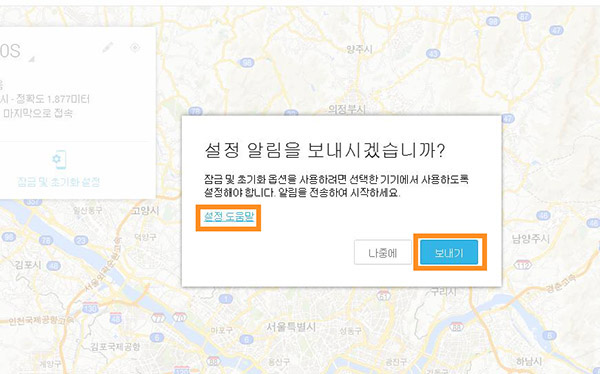This screenshot has width=600, height=374.
Task: Open the 설정 도움말 help link
Action: tap(229, 217)
